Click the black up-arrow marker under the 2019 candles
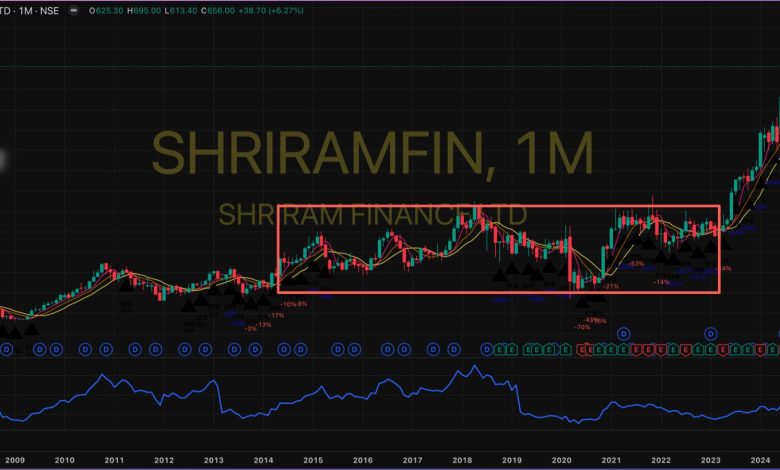 (511, 268)
